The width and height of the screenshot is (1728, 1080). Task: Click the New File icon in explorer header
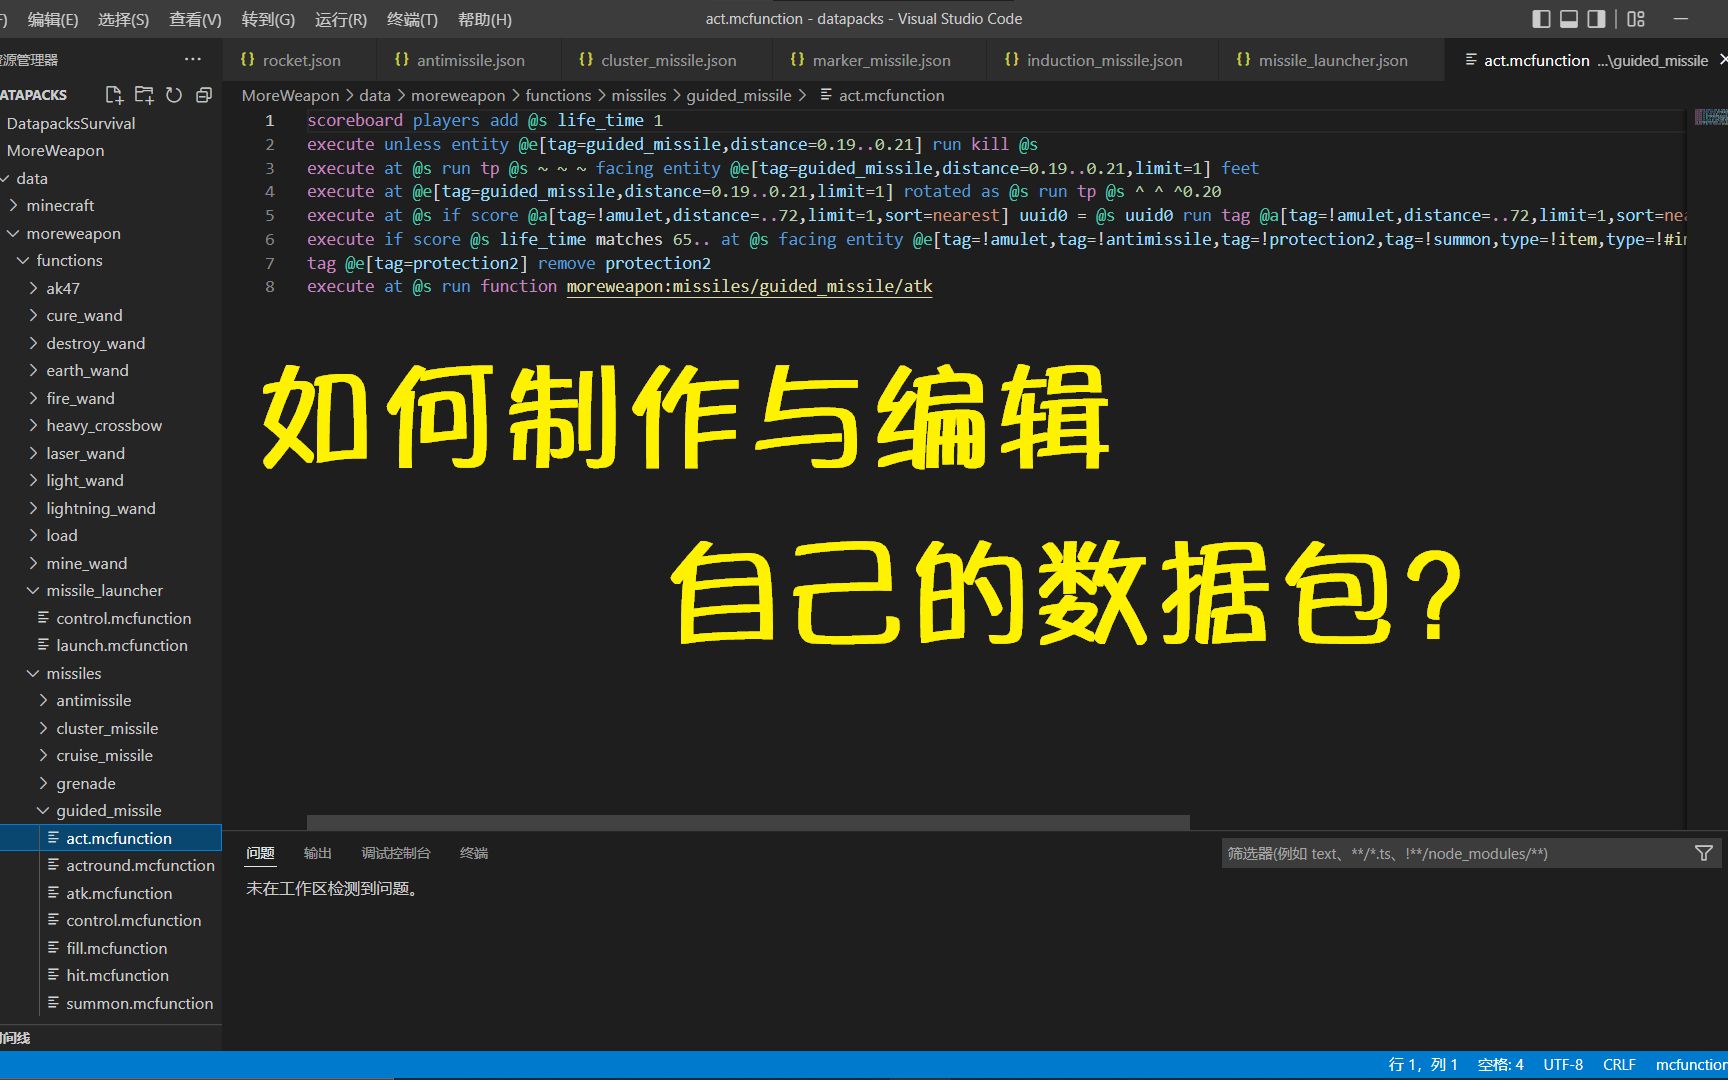[114, 95]
